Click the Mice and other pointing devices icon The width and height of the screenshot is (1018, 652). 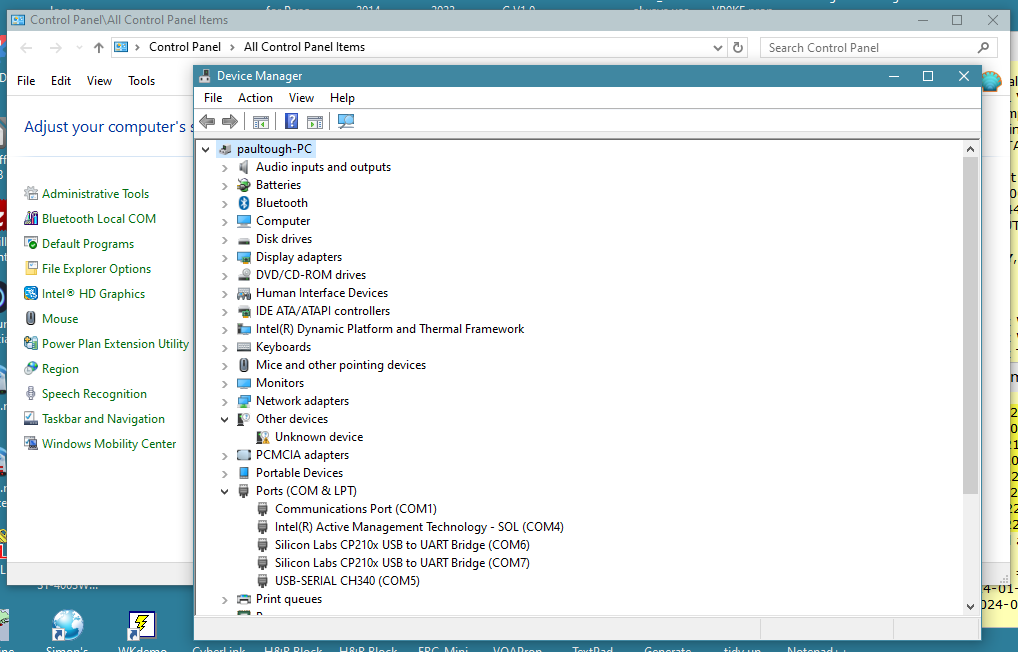tap(244, 365)
